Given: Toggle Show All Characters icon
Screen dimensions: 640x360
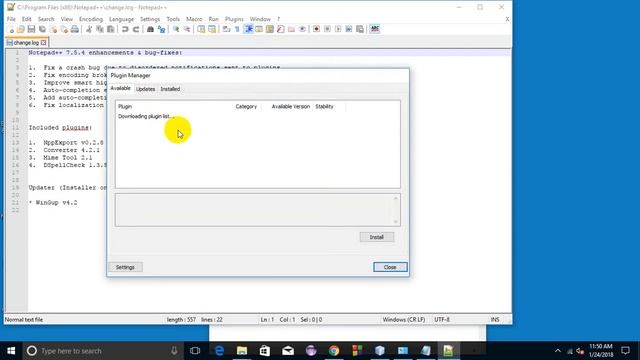Looking at the screenshot, I should (x=237, y=29).
